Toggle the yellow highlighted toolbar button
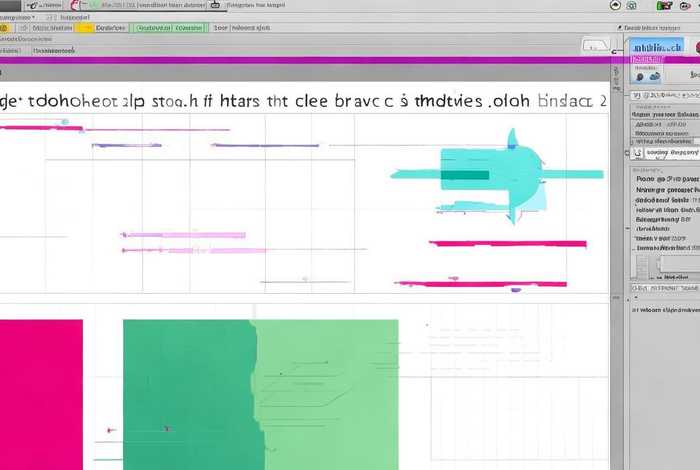The height and width of the screenshot is (470, 700). pos(85,28)
